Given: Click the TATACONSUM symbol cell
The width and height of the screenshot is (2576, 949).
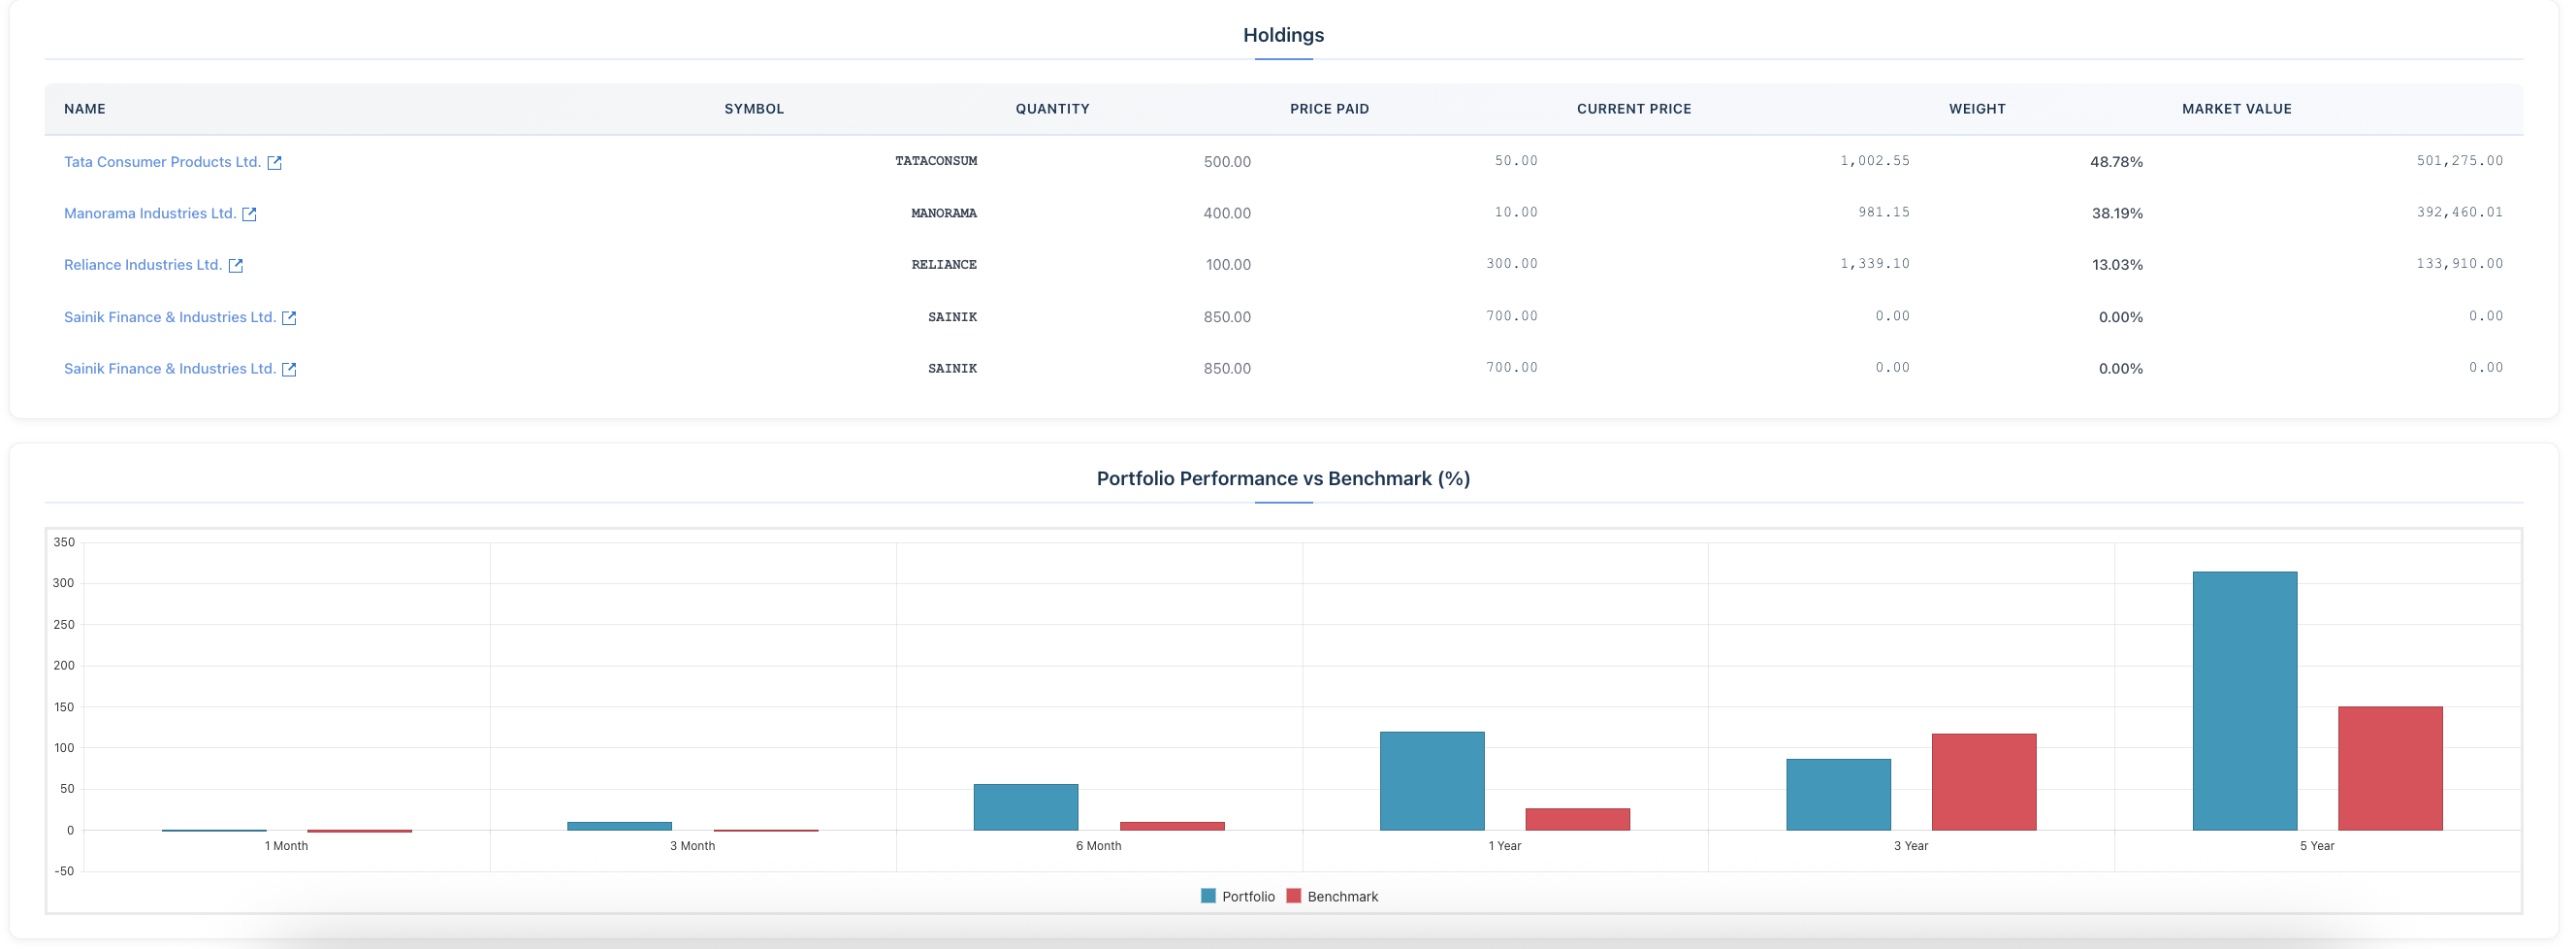Looking at the screenshot, I should tap(936, 161).
